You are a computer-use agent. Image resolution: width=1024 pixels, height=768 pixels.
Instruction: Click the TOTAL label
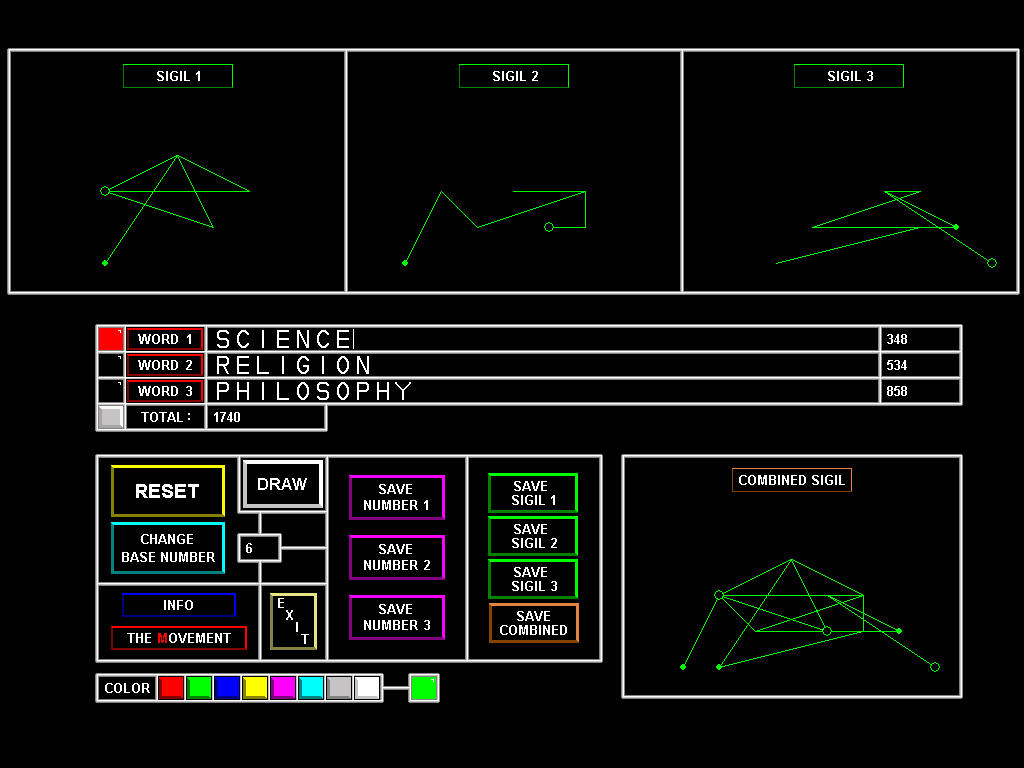165,417
